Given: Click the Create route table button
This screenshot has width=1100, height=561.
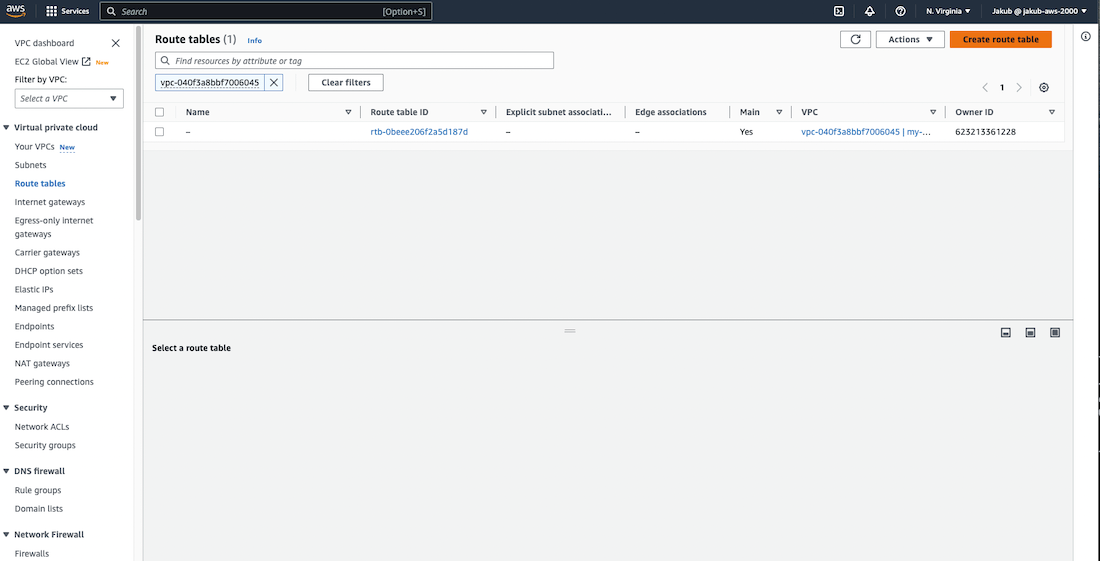Looking at the screenshot, I should click(x=1000, y=40).
